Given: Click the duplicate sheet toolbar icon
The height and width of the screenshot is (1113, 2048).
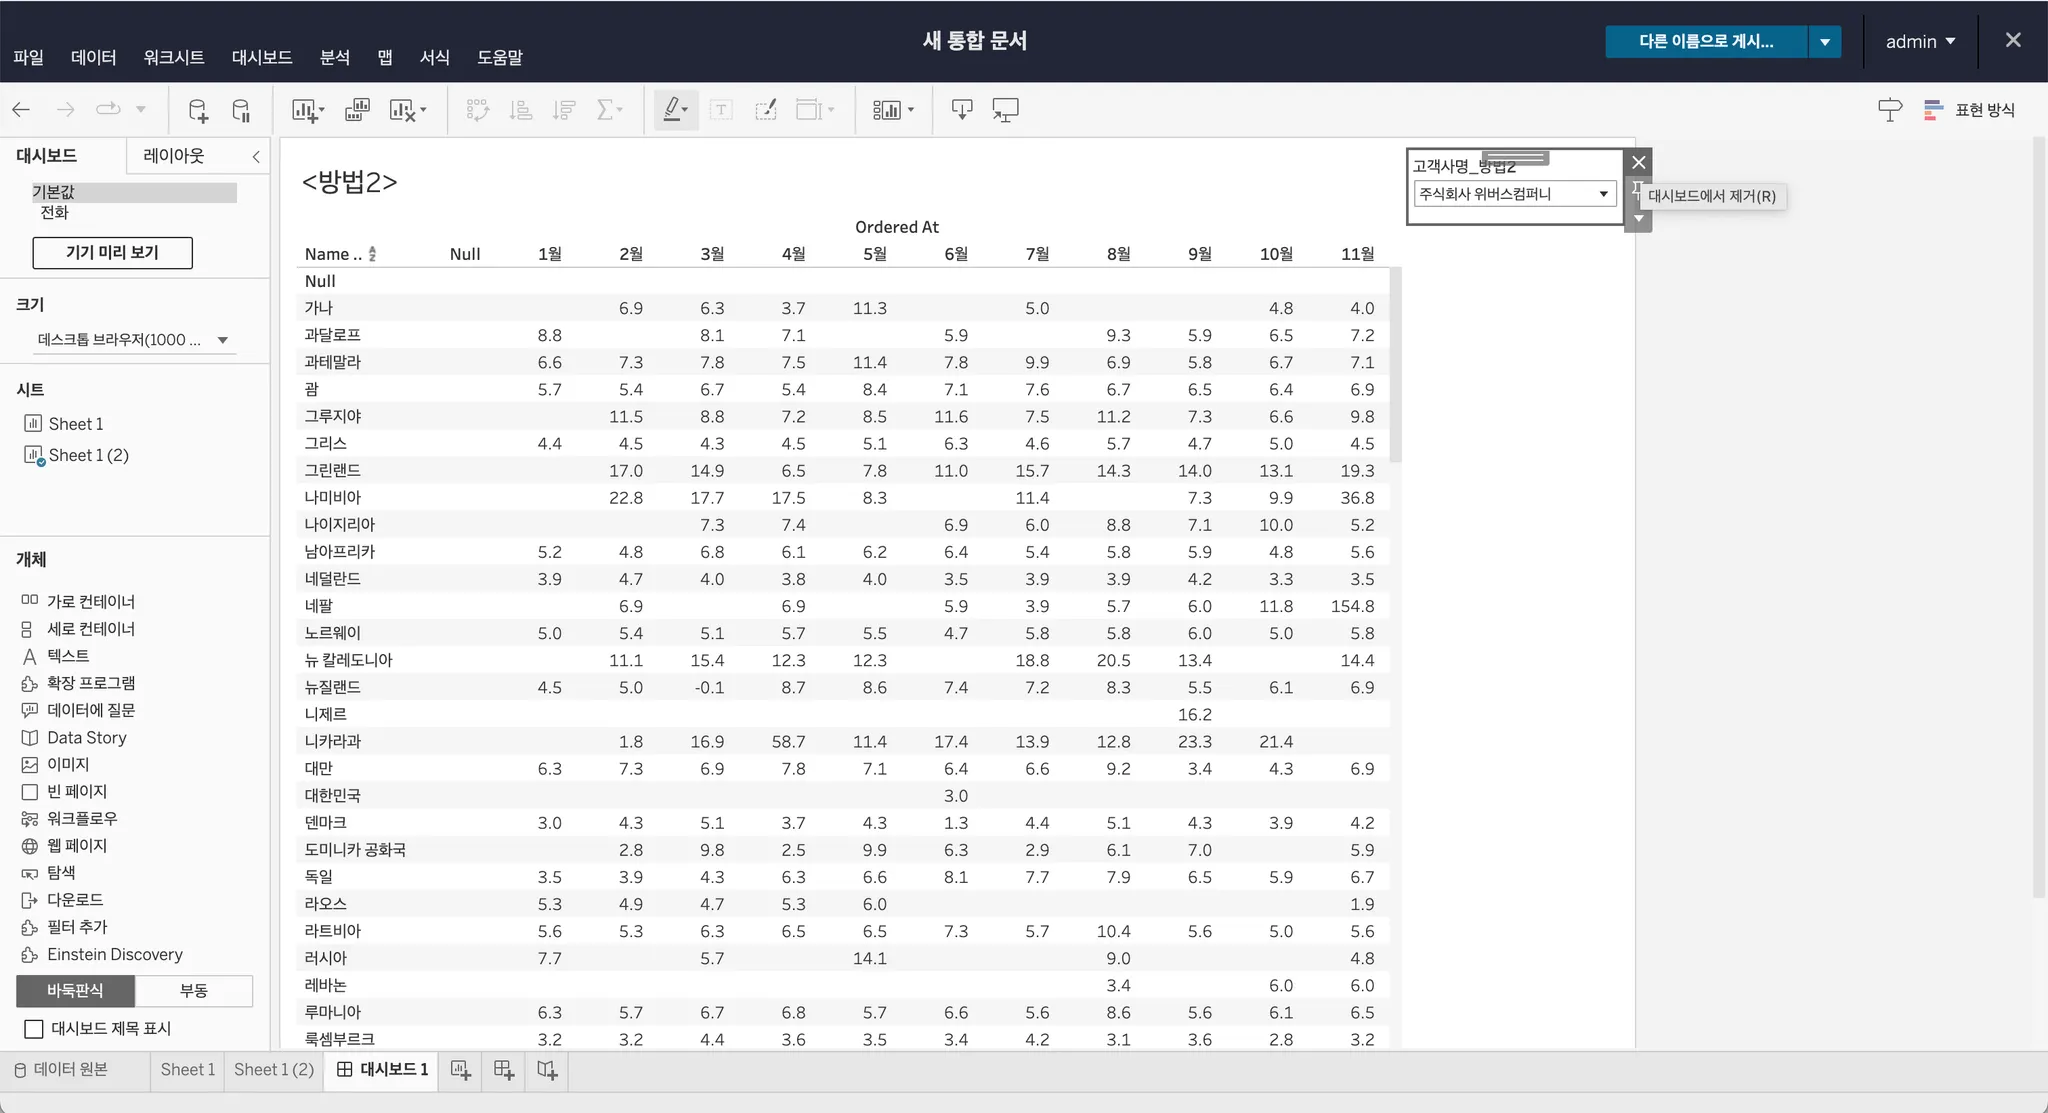Looking at the screenshot, I should coord(357,110).
